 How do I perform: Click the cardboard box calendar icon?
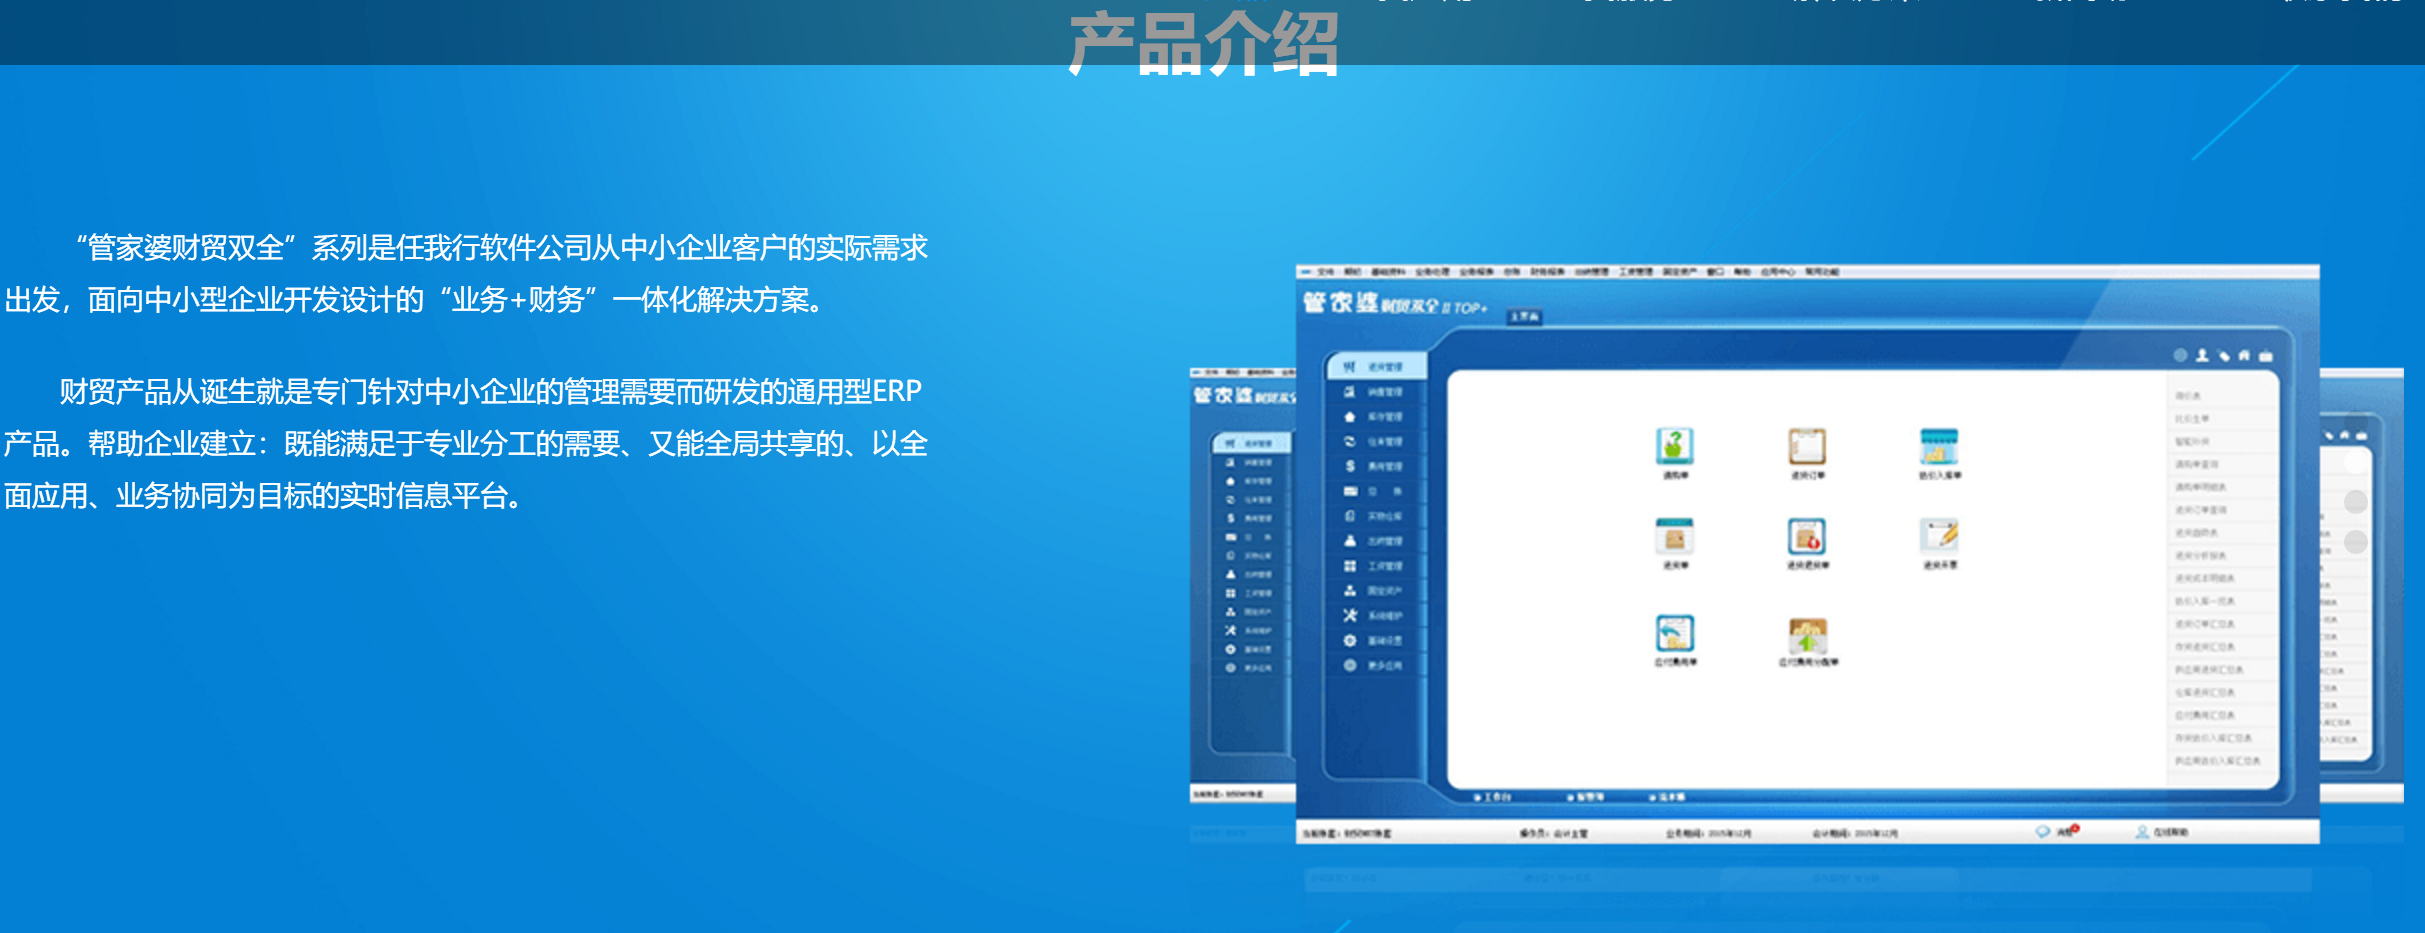[1674, 537]
